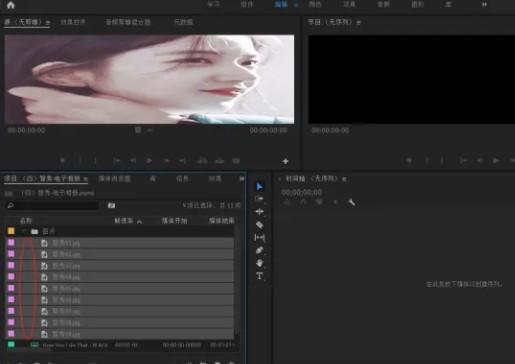Step forward one frame in Source monitor
This screenshot has width=515, height=364.
[166, 161]
